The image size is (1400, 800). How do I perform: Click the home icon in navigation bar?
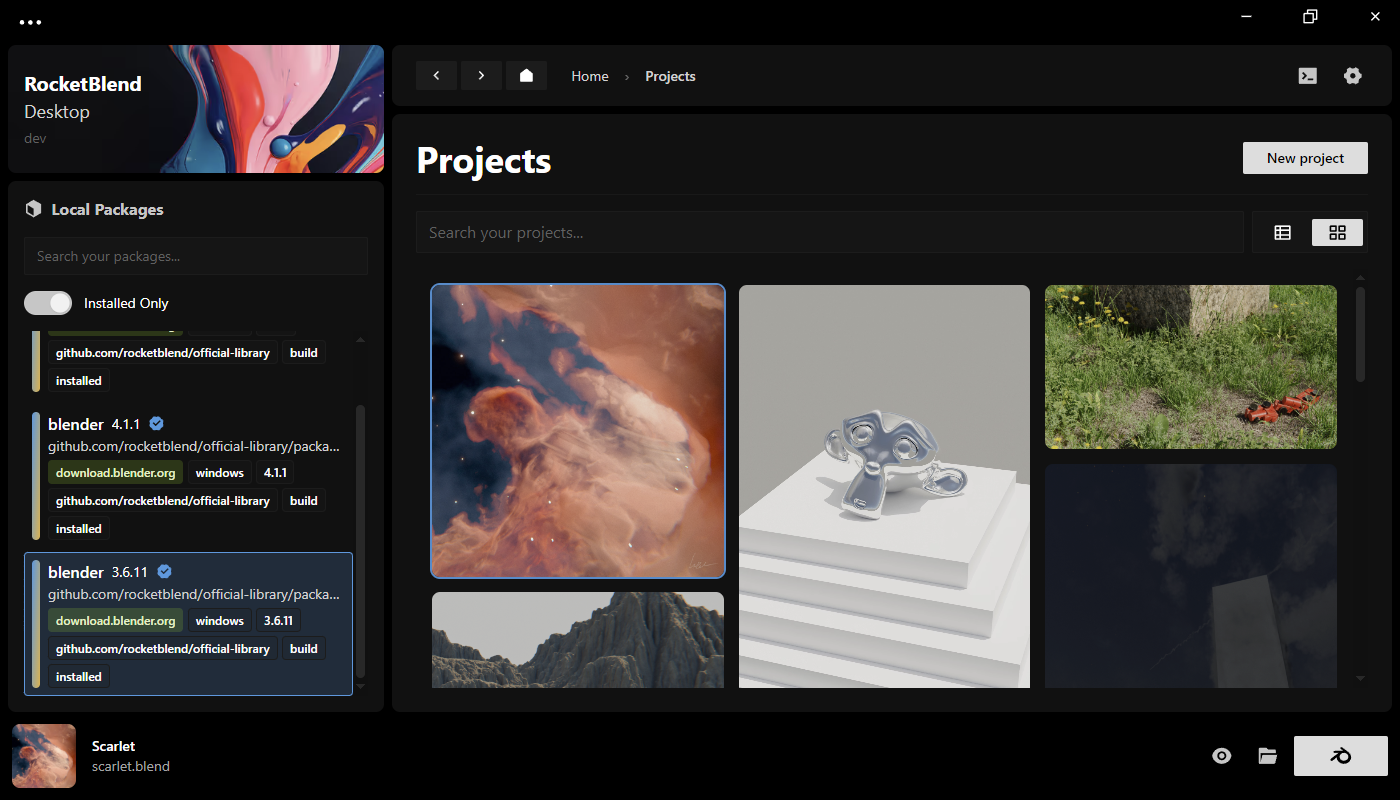click(x=526, y=76)
